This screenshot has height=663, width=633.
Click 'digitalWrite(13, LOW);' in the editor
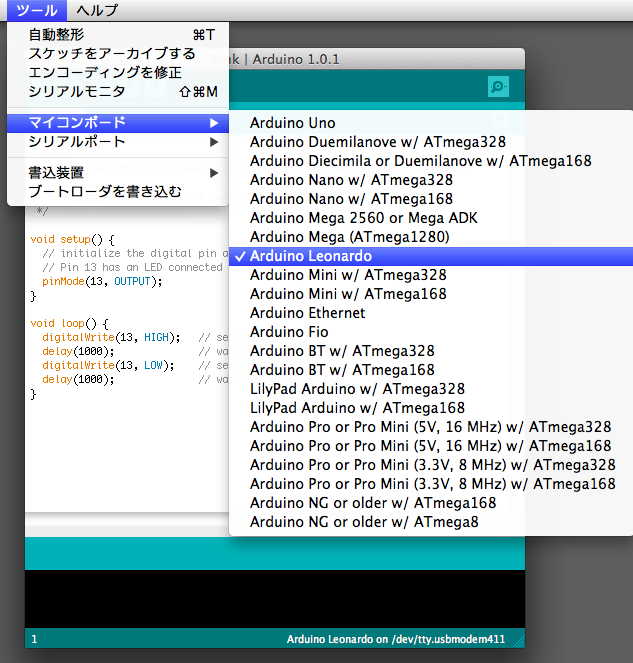108,366
